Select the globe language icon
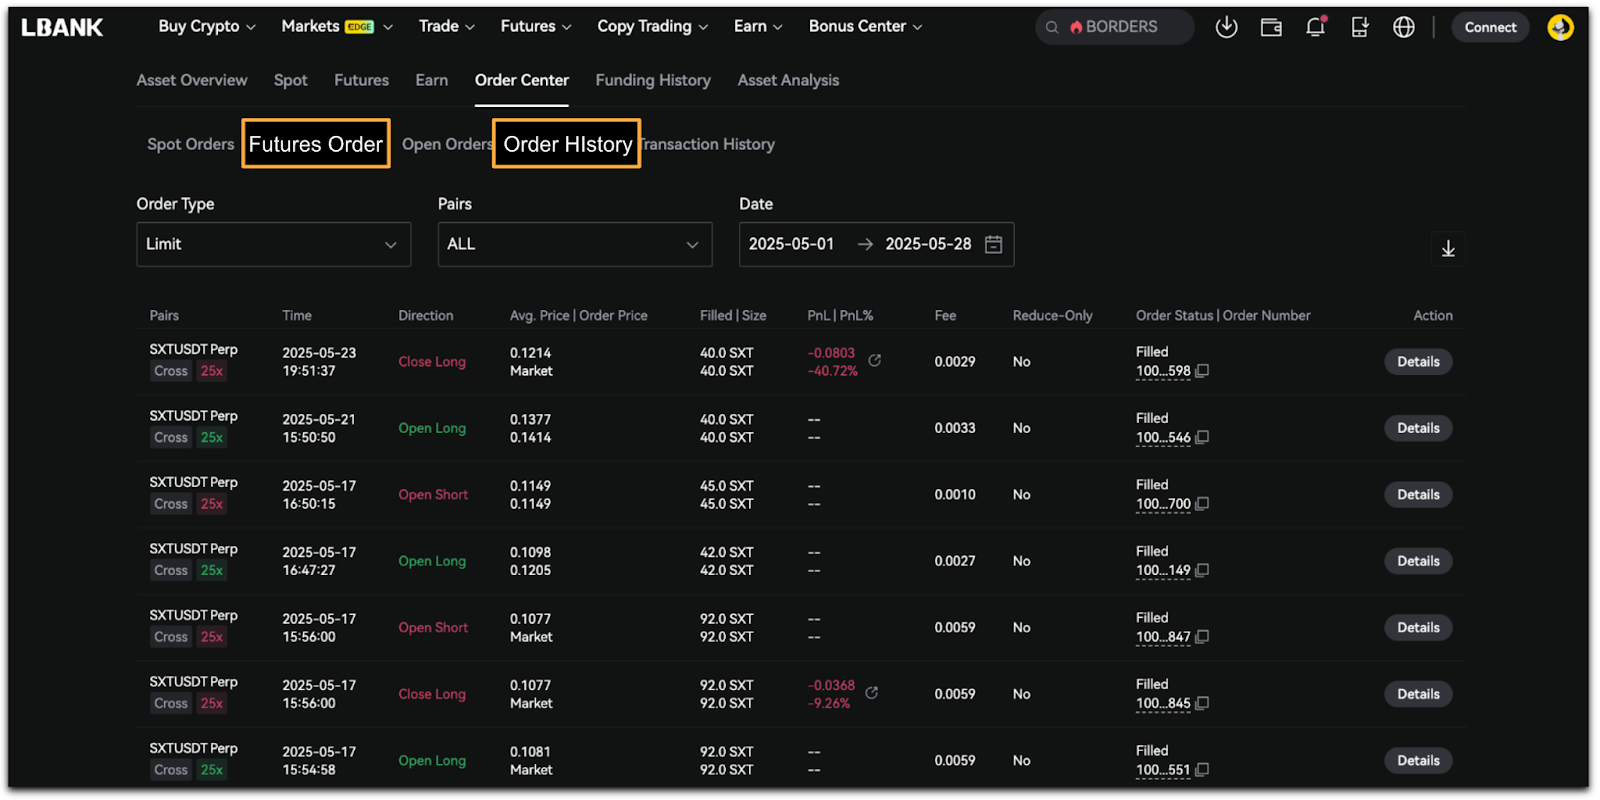Screen dimensions: 1600x800 pyautogui.click(x=1404, y=27)
